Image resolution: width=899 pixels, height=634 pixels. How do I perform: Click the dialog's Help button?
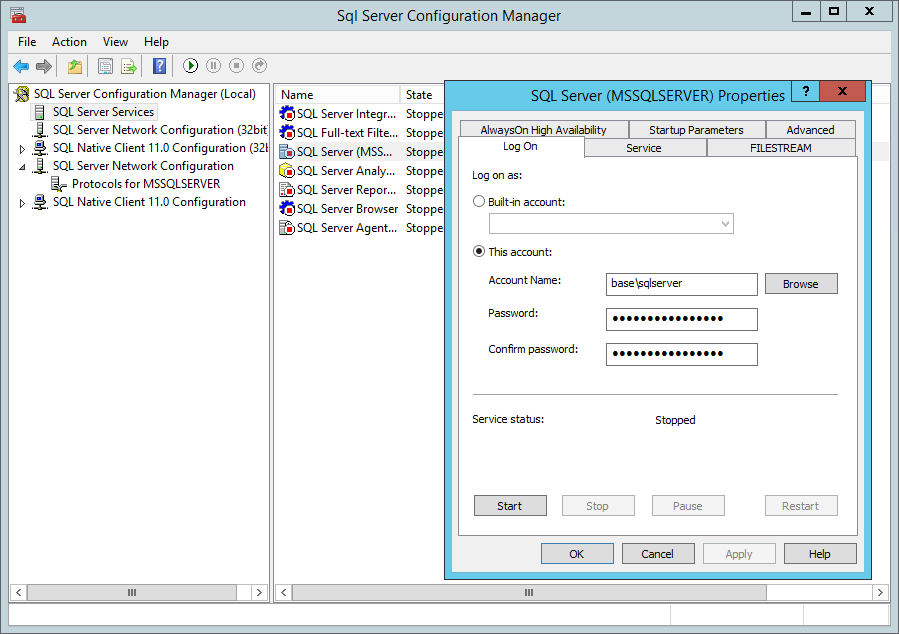pos(820,554)
